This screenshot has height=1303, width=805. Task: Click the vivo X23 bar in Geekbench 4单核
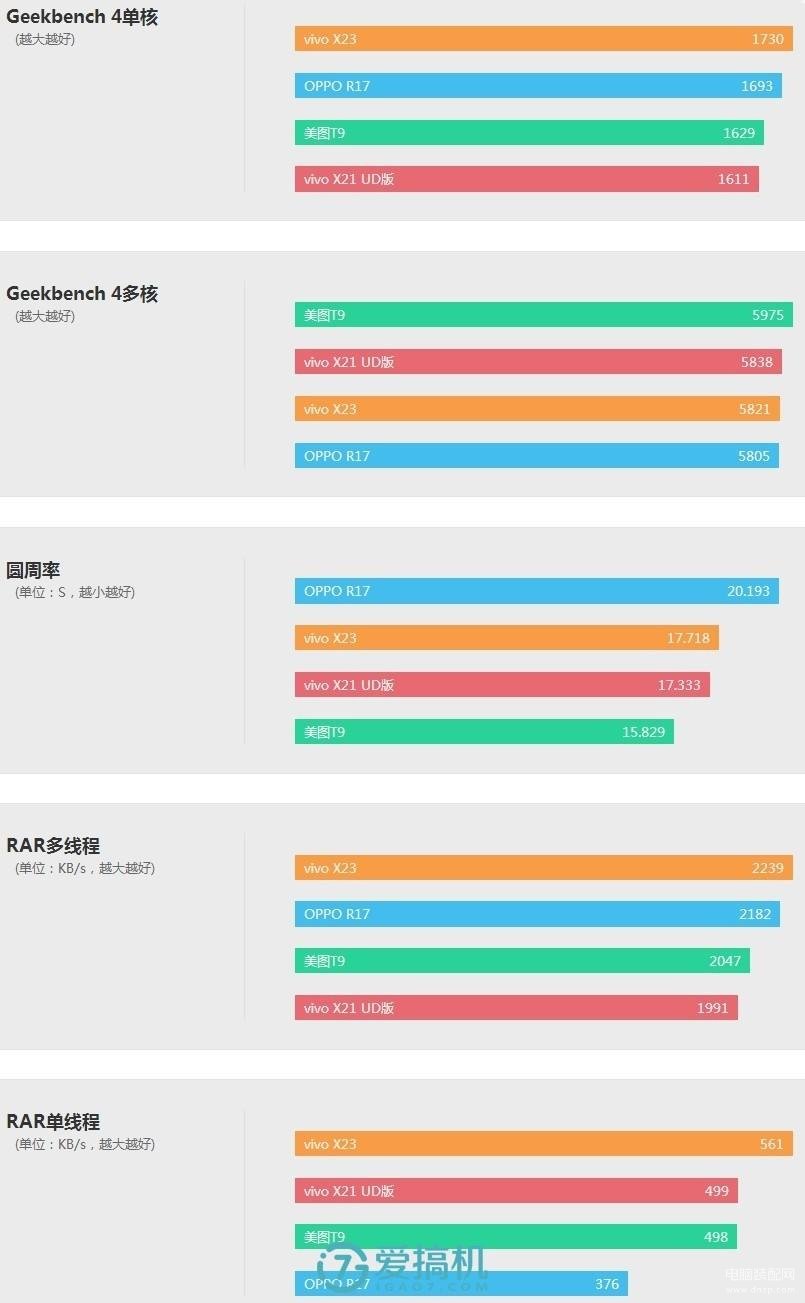coord(544,39)
